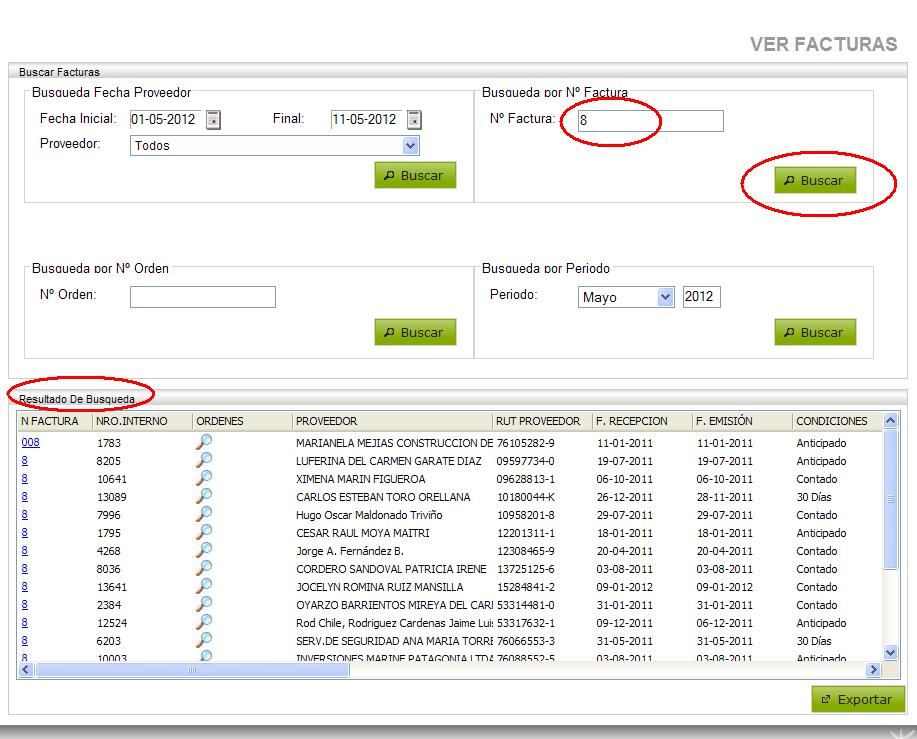This screenshot has height=739, width=917.
Task: Sort by ORDENES column header
Action: [x=242, y=421]
